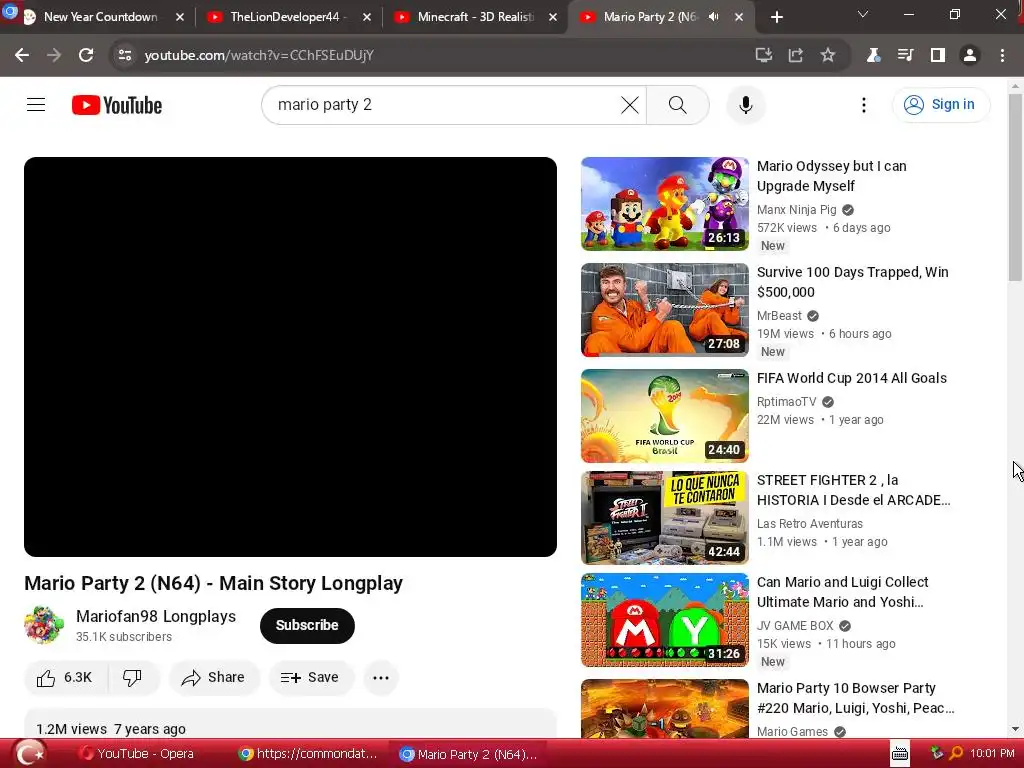Click the Sign in button
1024x768 pixels.
point(940,104)
